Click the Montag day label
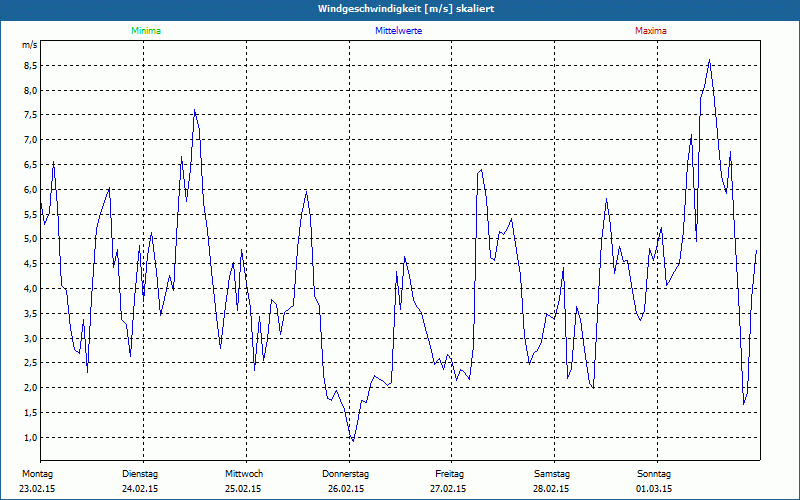Viewport: 800px width, 500px height. click(x=37, y=474)
